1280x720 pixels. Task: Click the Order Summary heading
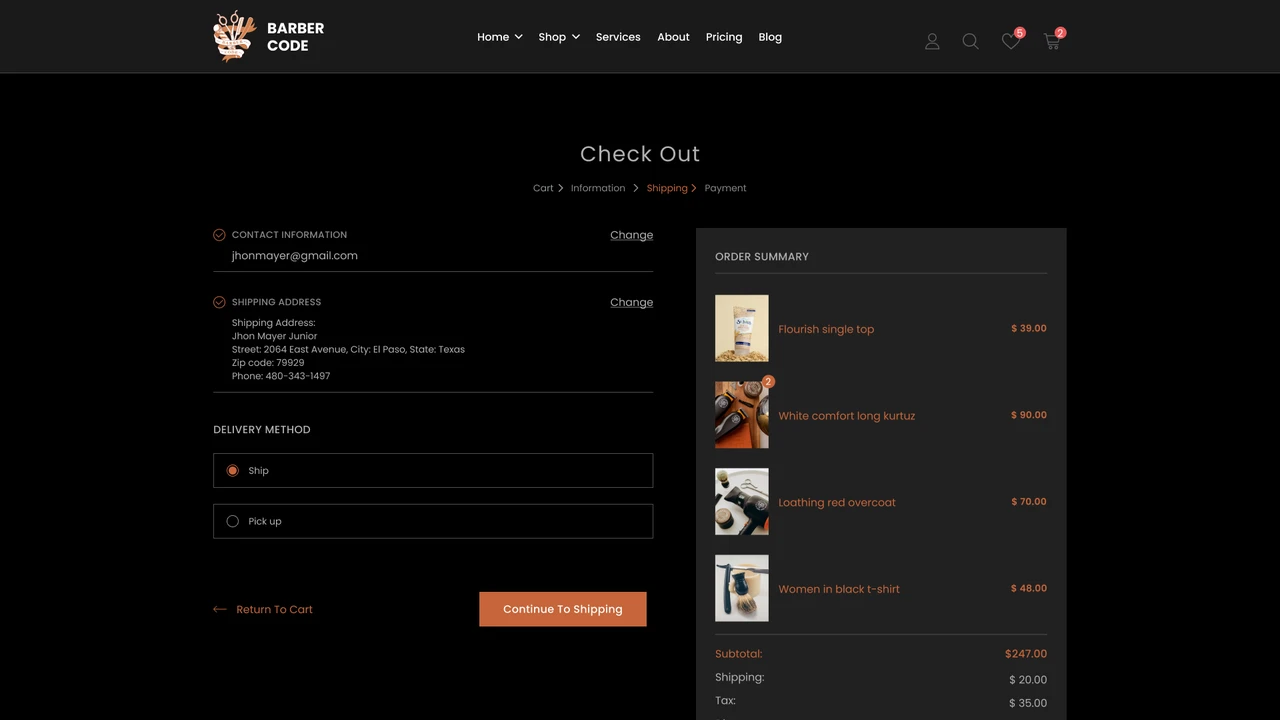762,257
